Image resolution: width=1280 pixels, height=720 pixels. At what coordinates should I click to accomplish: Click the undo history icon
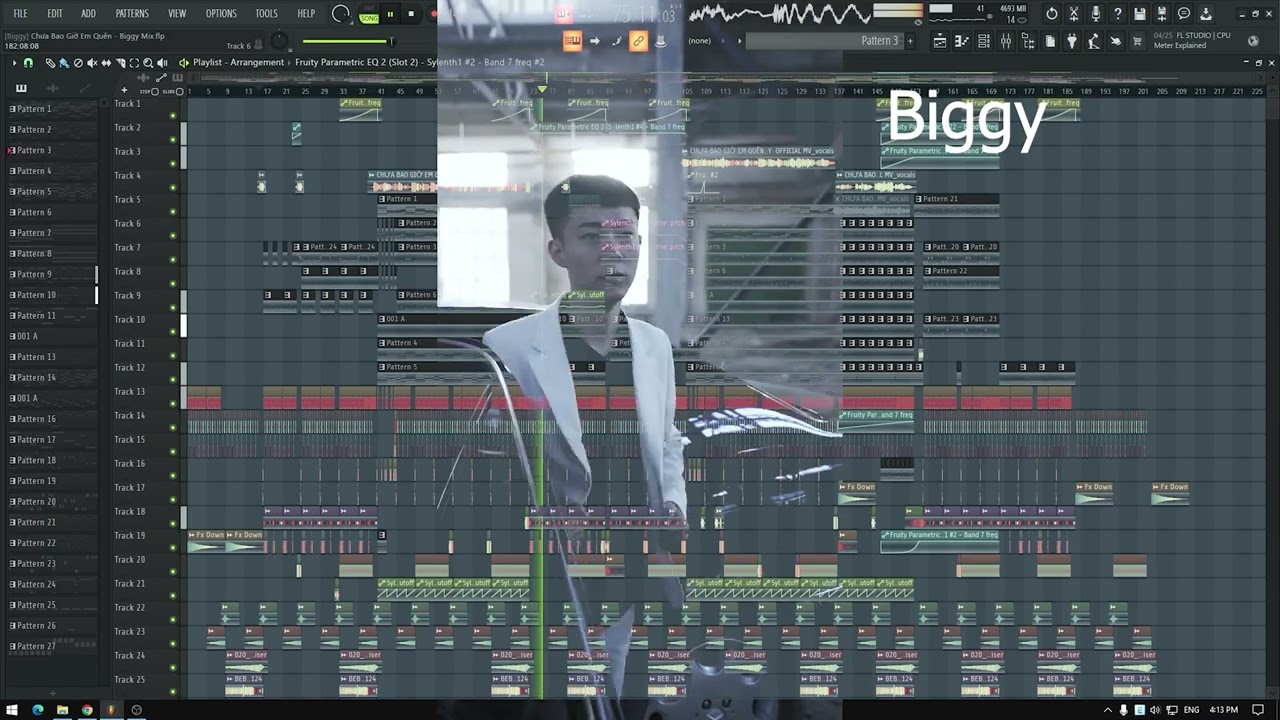(x=1052, y=13)
